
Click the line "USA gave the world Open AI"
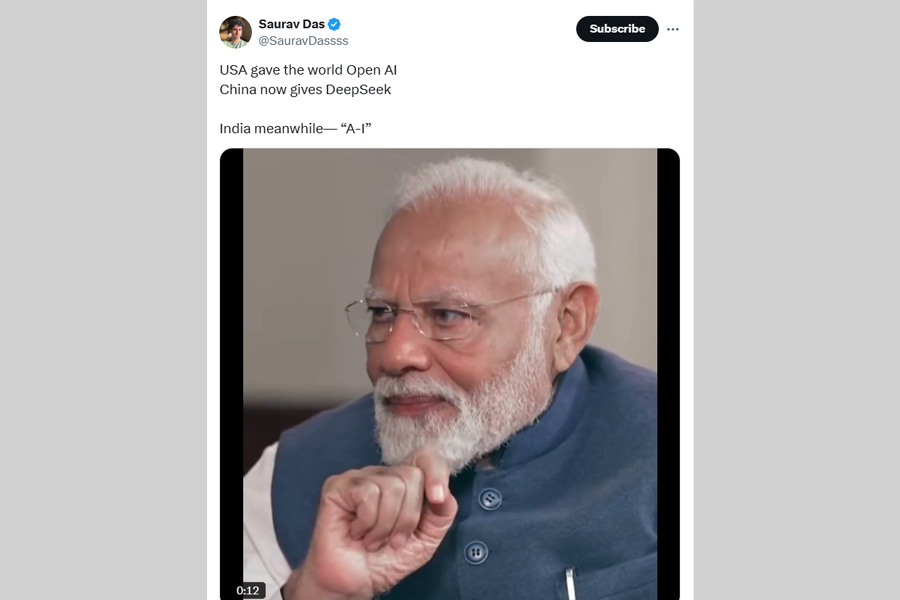[308, 70]
